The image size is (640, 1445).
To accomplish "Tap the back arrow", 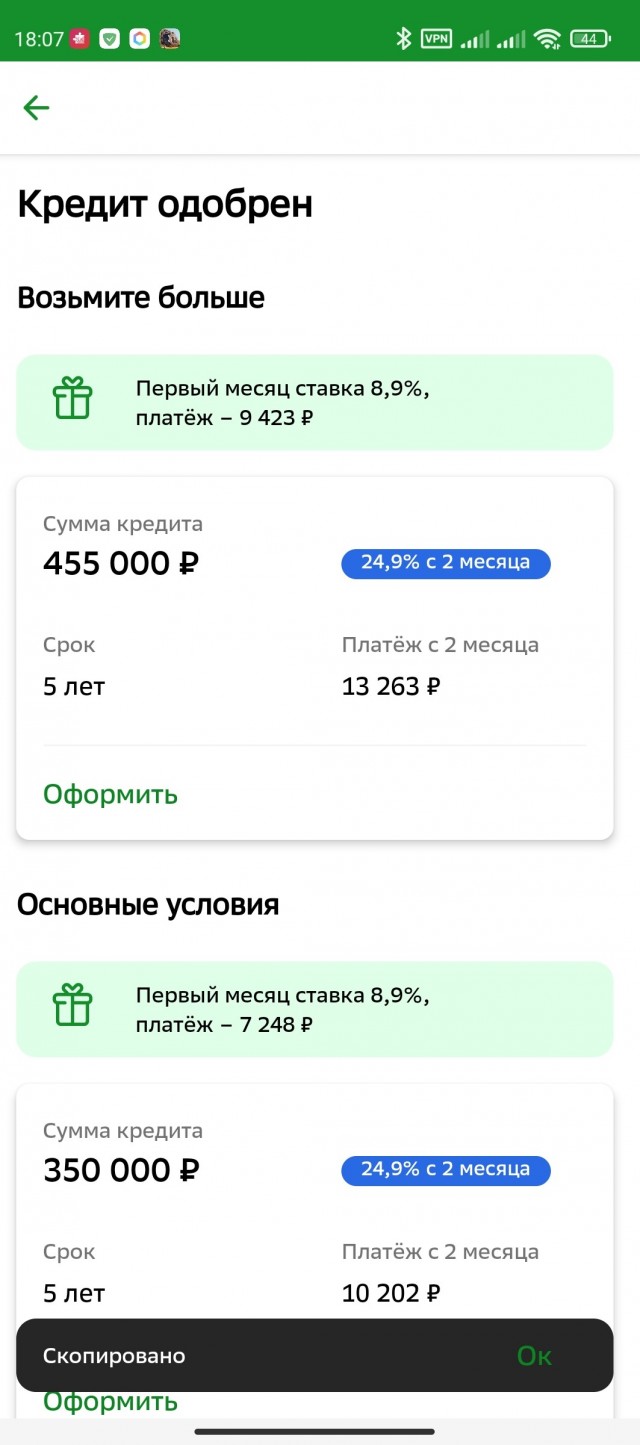I will [36, 108].
